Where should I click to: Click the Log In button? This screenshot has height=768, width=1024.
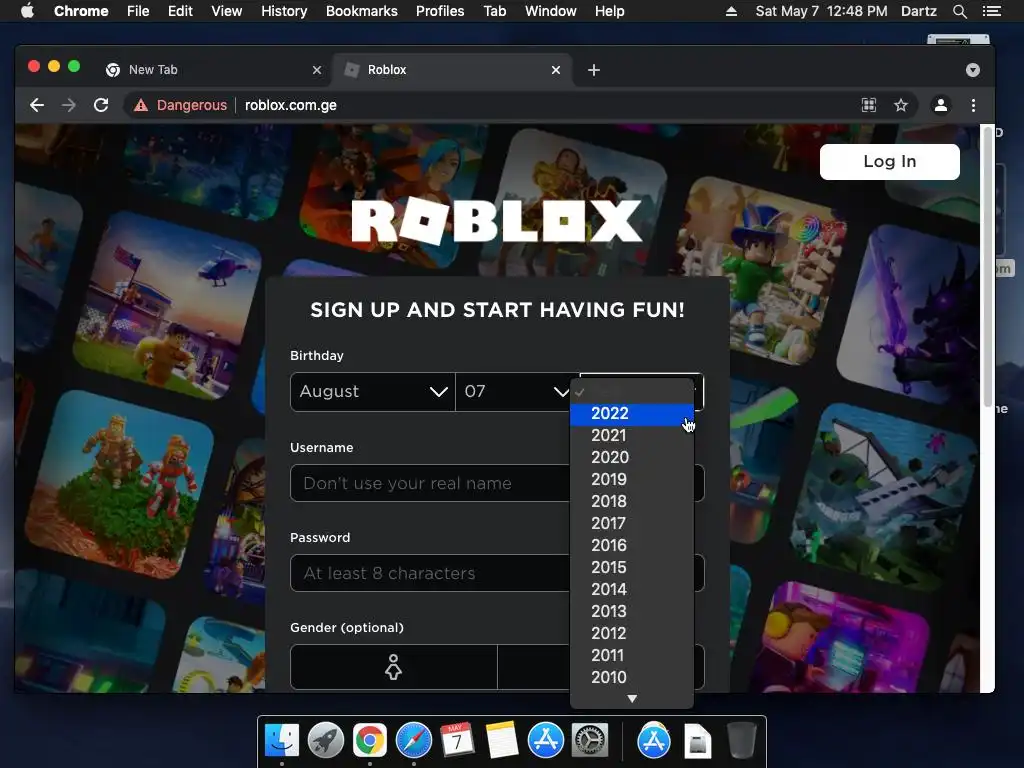(x=889, y=161)
